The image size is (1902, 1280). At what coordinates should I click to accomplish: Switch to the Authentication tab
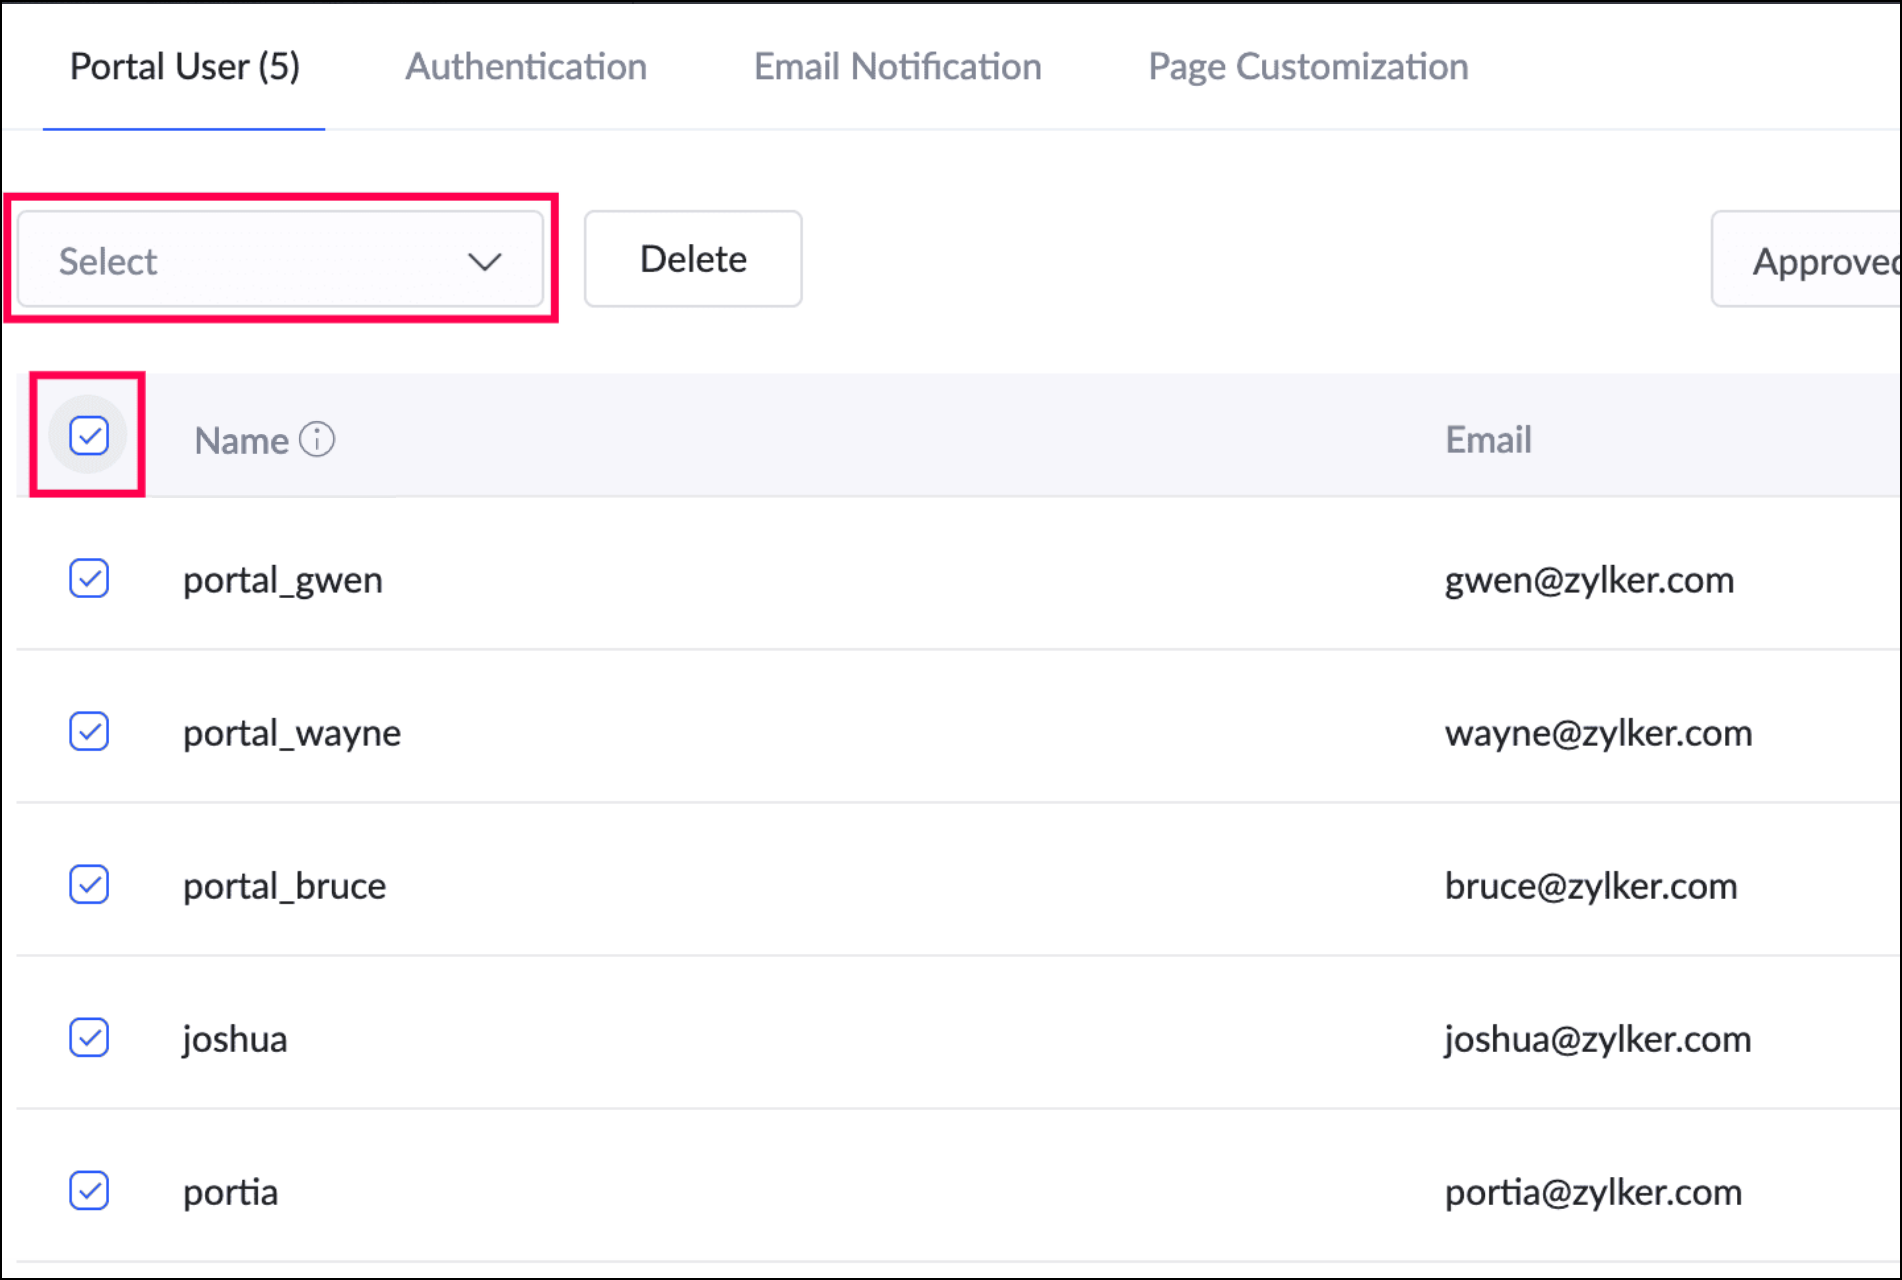tap(526, 67)
